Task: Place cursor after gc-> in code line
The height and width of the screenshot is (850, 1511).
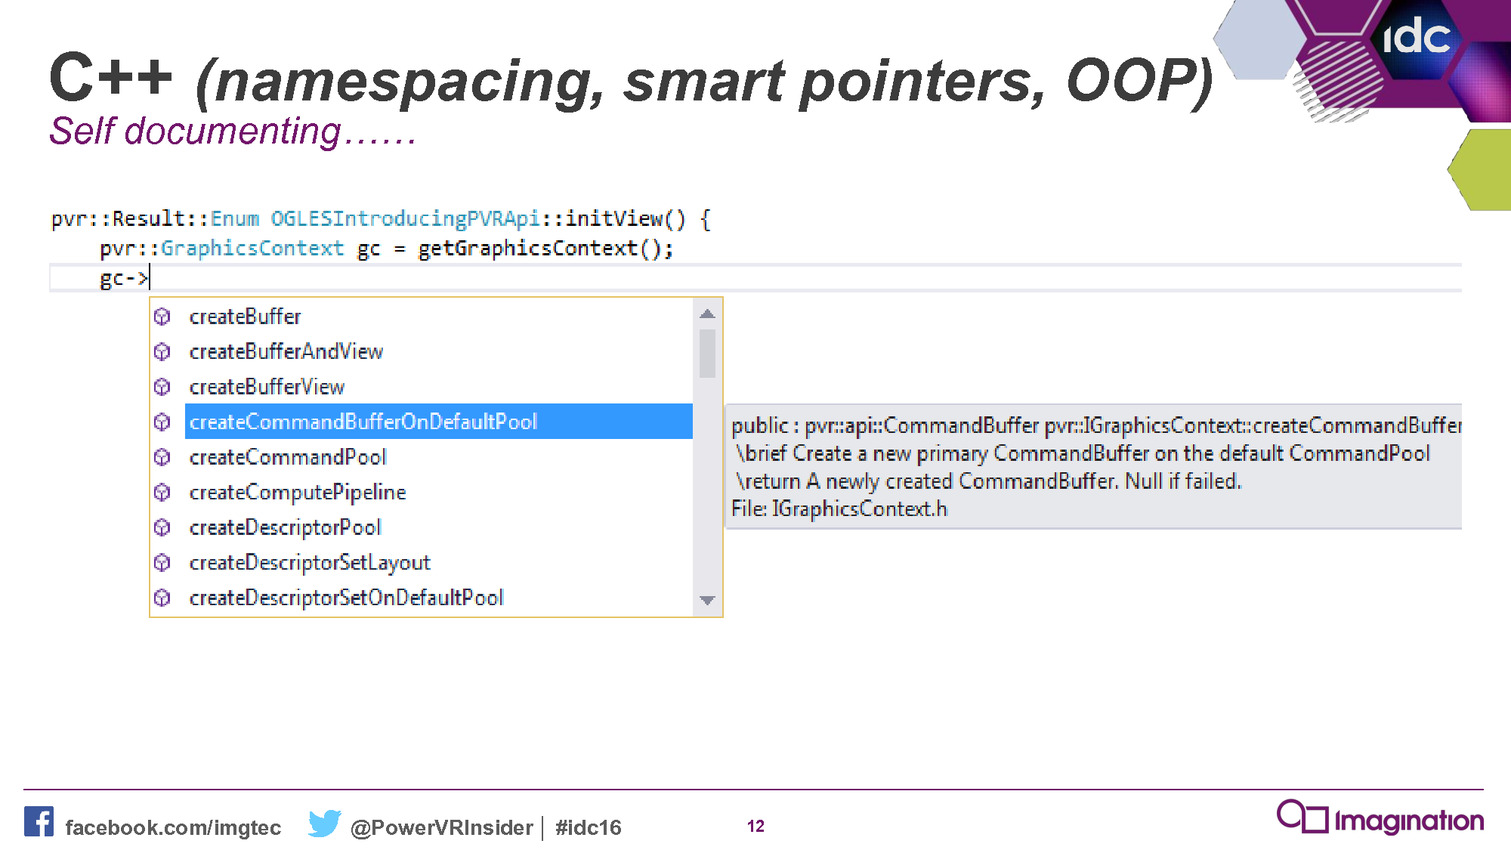Action: (150, 279)
